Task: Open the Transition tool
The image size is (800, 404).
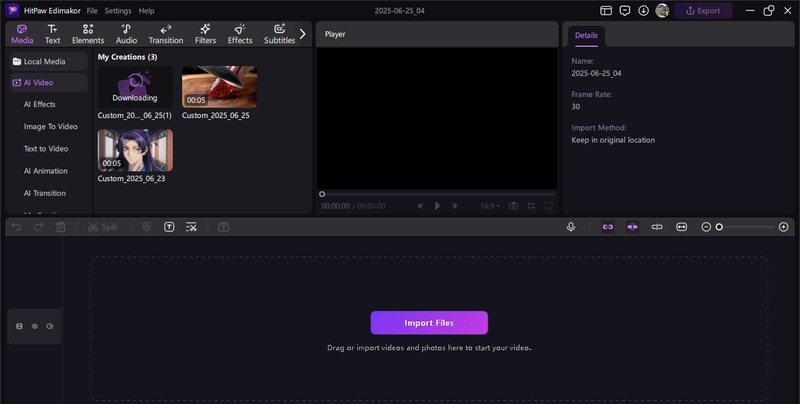Action: click(x=165, y=34)
